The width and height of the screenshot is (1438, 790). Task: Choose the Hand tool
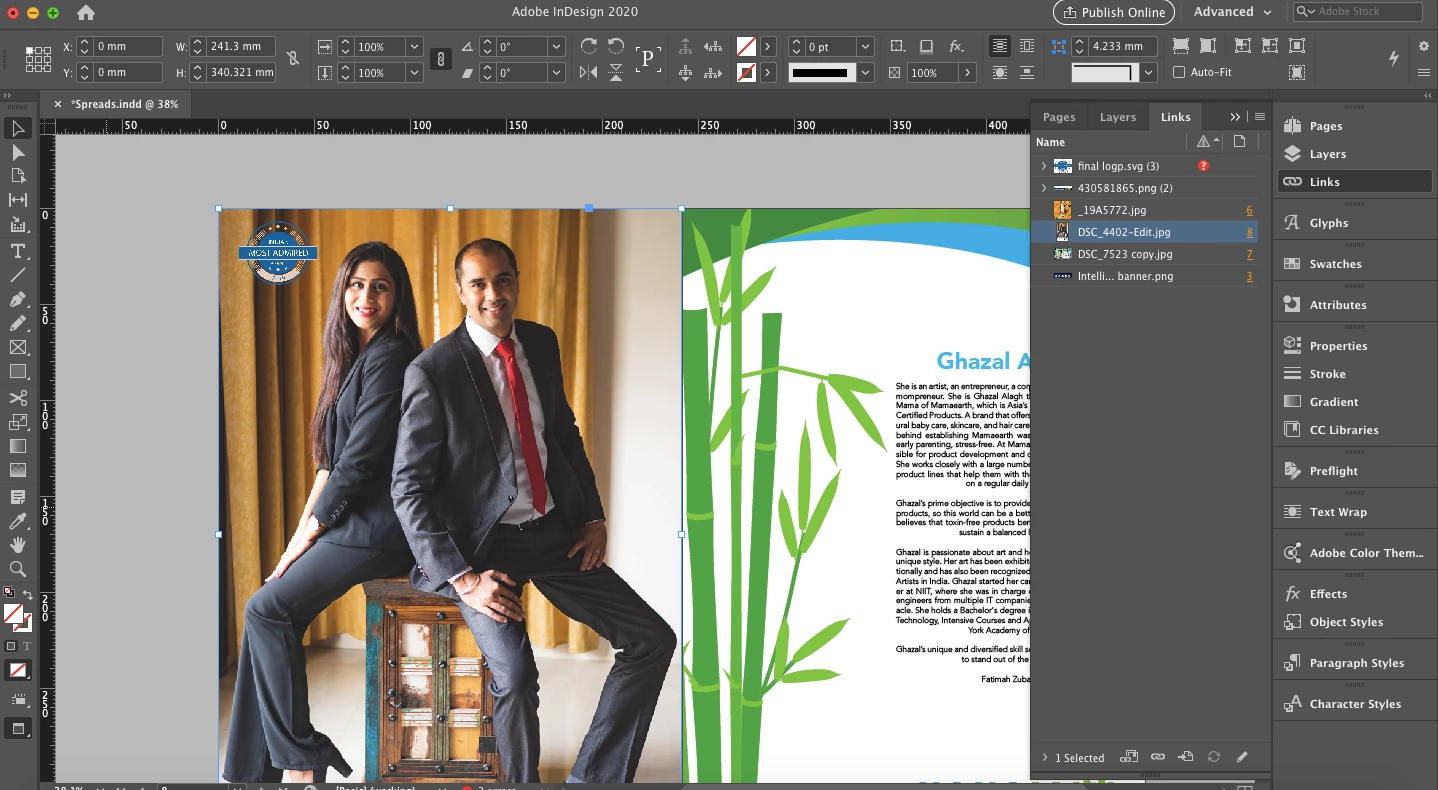coord(18,545)
